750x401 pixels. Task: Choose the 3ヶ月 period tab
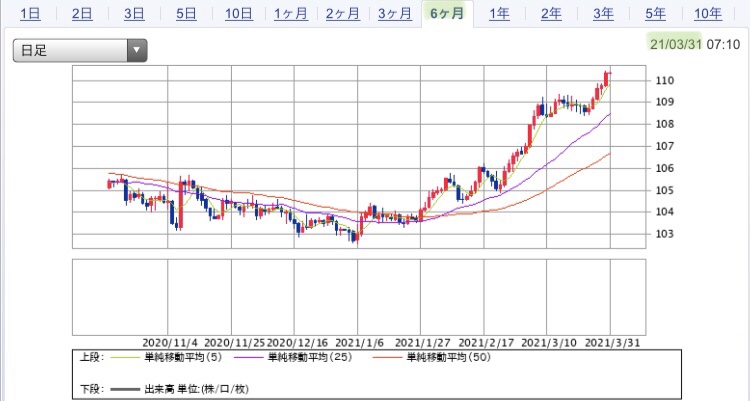pyautogui.click(x=395, y=13)
